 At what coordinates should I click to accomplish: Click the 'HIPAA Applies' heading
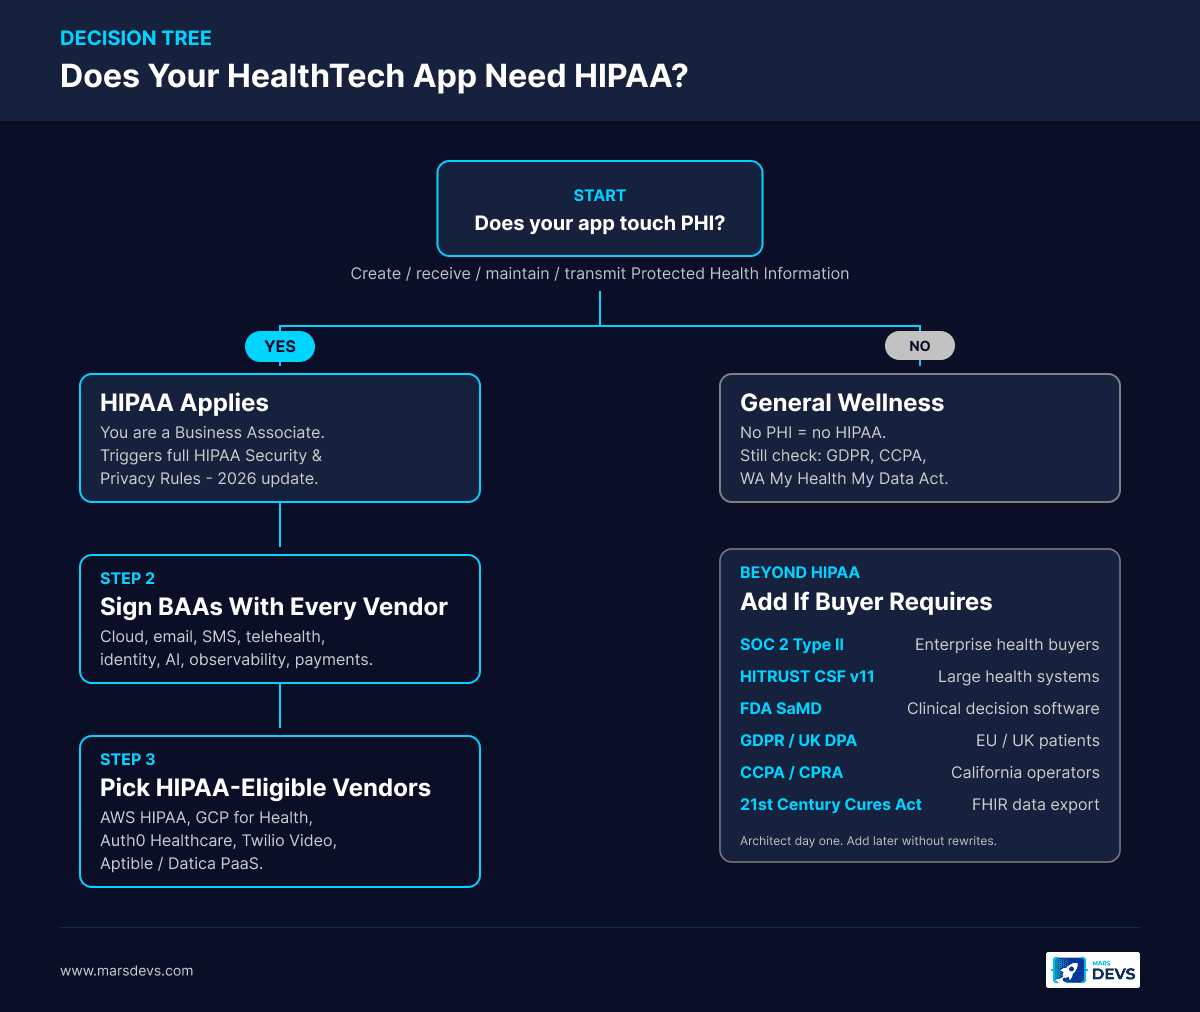[x=184, y=403]
